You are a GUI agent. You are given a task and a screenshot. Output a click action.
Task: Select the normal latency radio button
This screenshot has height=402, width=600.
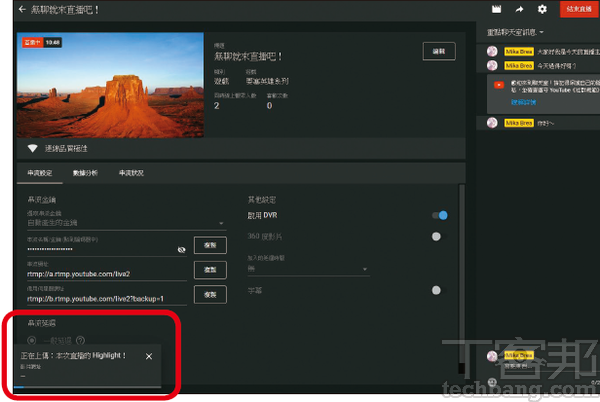32,340
